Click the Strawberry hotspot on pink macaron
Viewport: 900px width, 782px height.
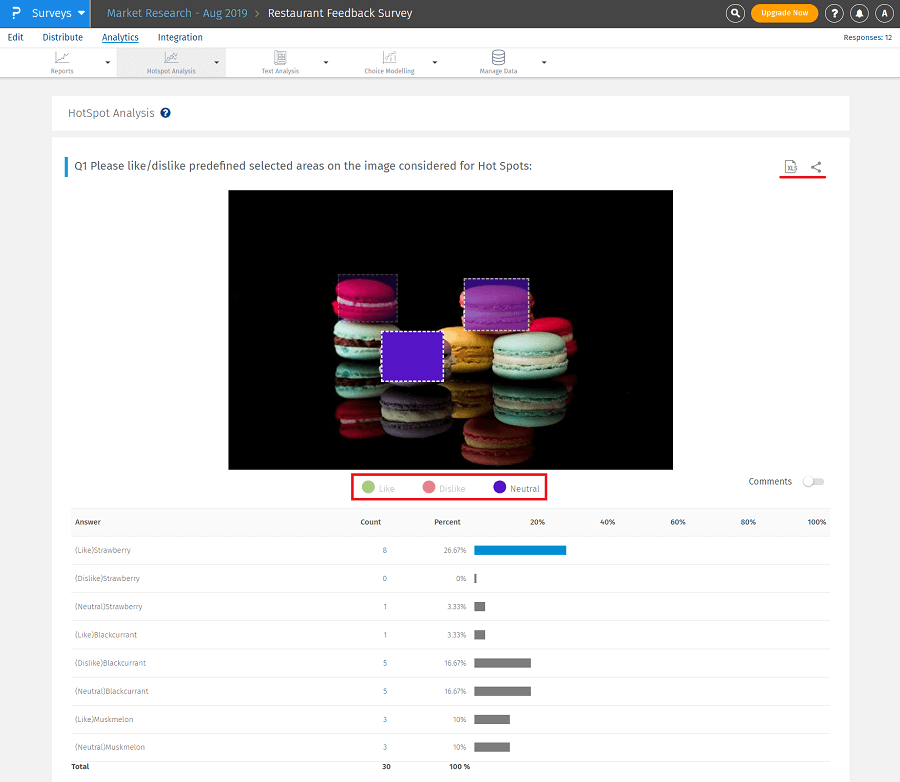367,297
